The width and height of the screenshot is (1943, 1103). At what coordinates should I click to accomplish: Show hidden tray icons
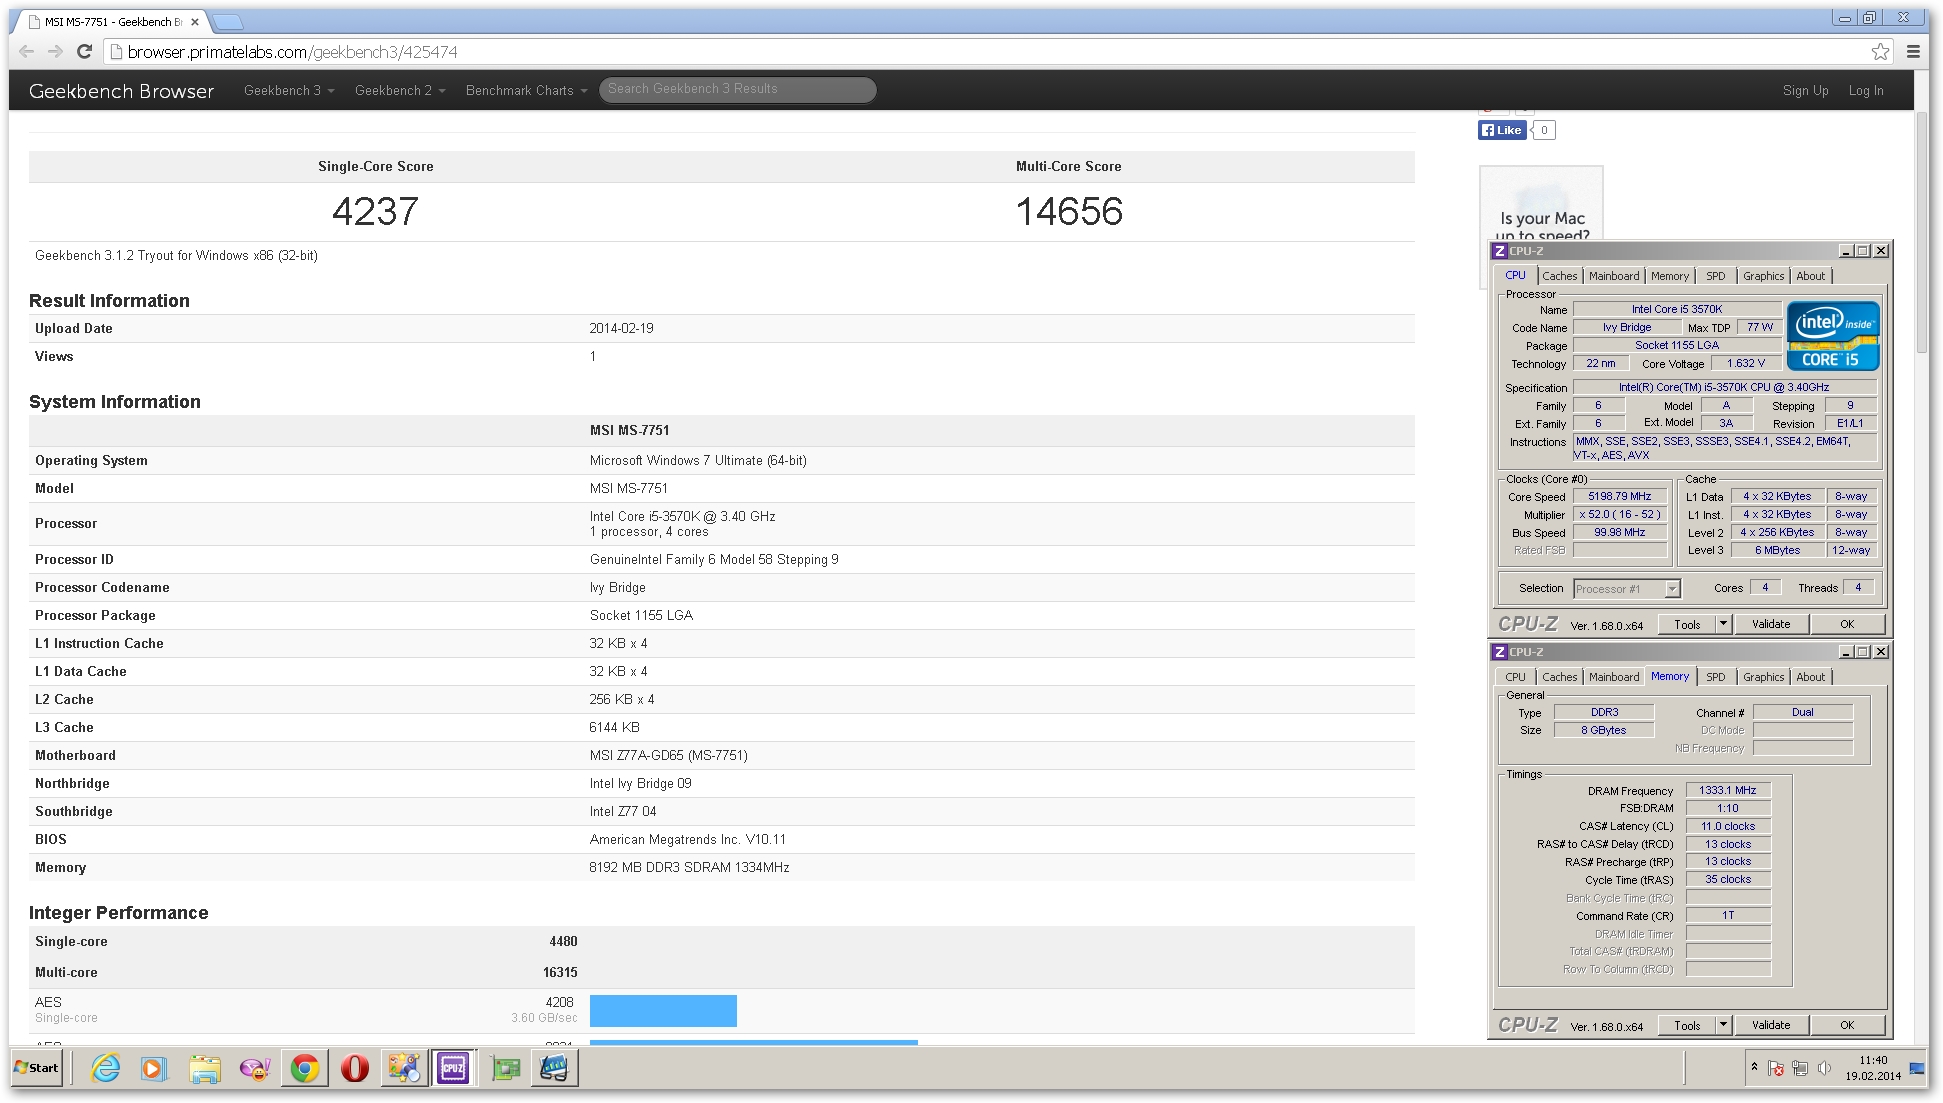(x=1754, y=1068)
